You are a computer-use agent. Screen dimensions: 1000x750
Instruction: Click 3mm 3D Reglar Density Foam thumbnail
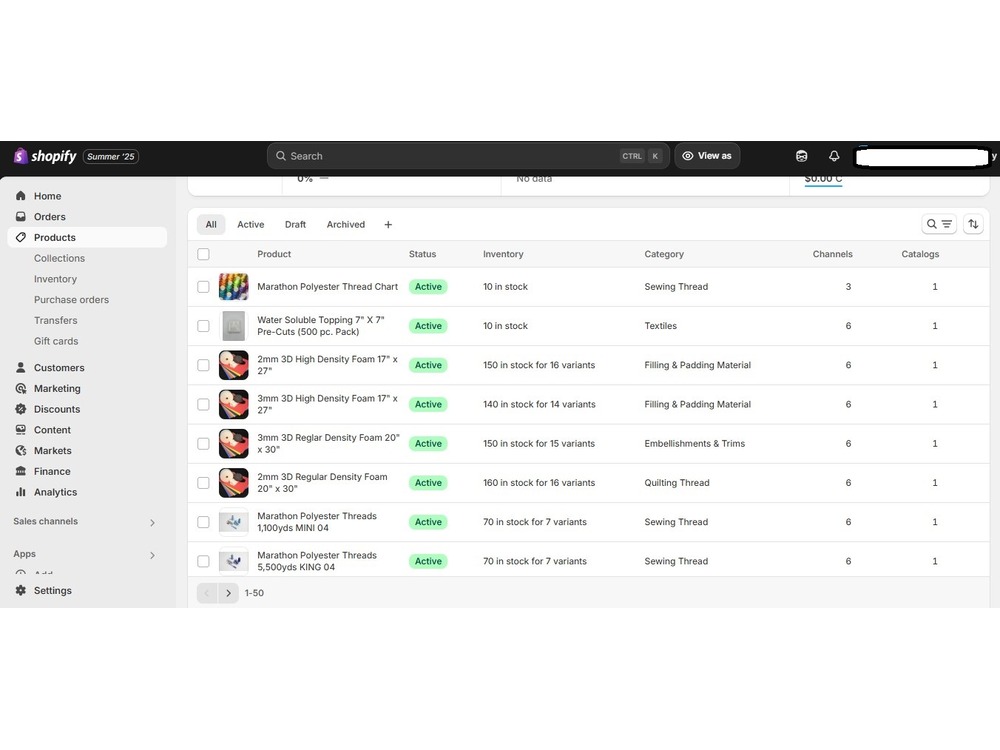tap(233, 444)
